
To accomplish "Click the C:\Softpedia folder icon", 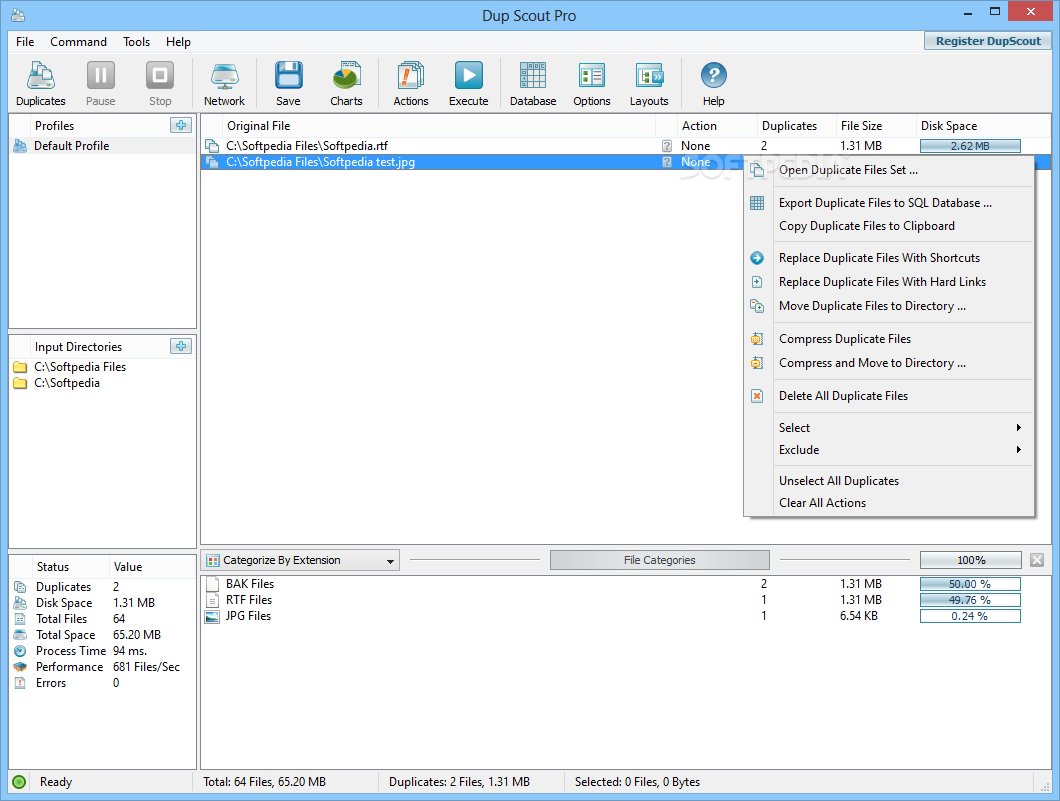I will click(20, 383).
